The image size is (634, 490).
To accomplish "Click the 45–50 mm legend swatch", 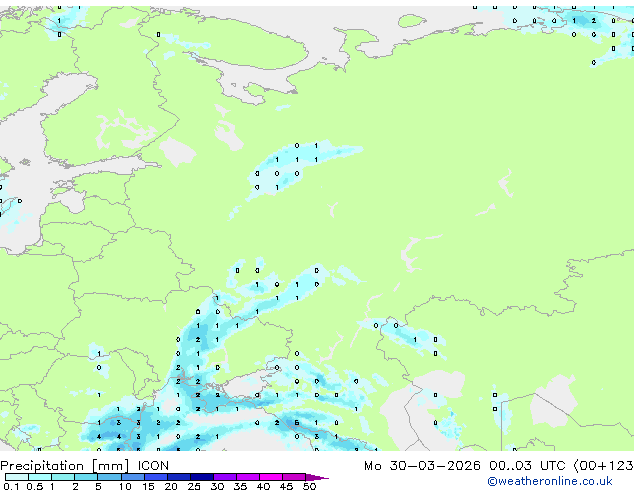I will click(x=294, y=477).
